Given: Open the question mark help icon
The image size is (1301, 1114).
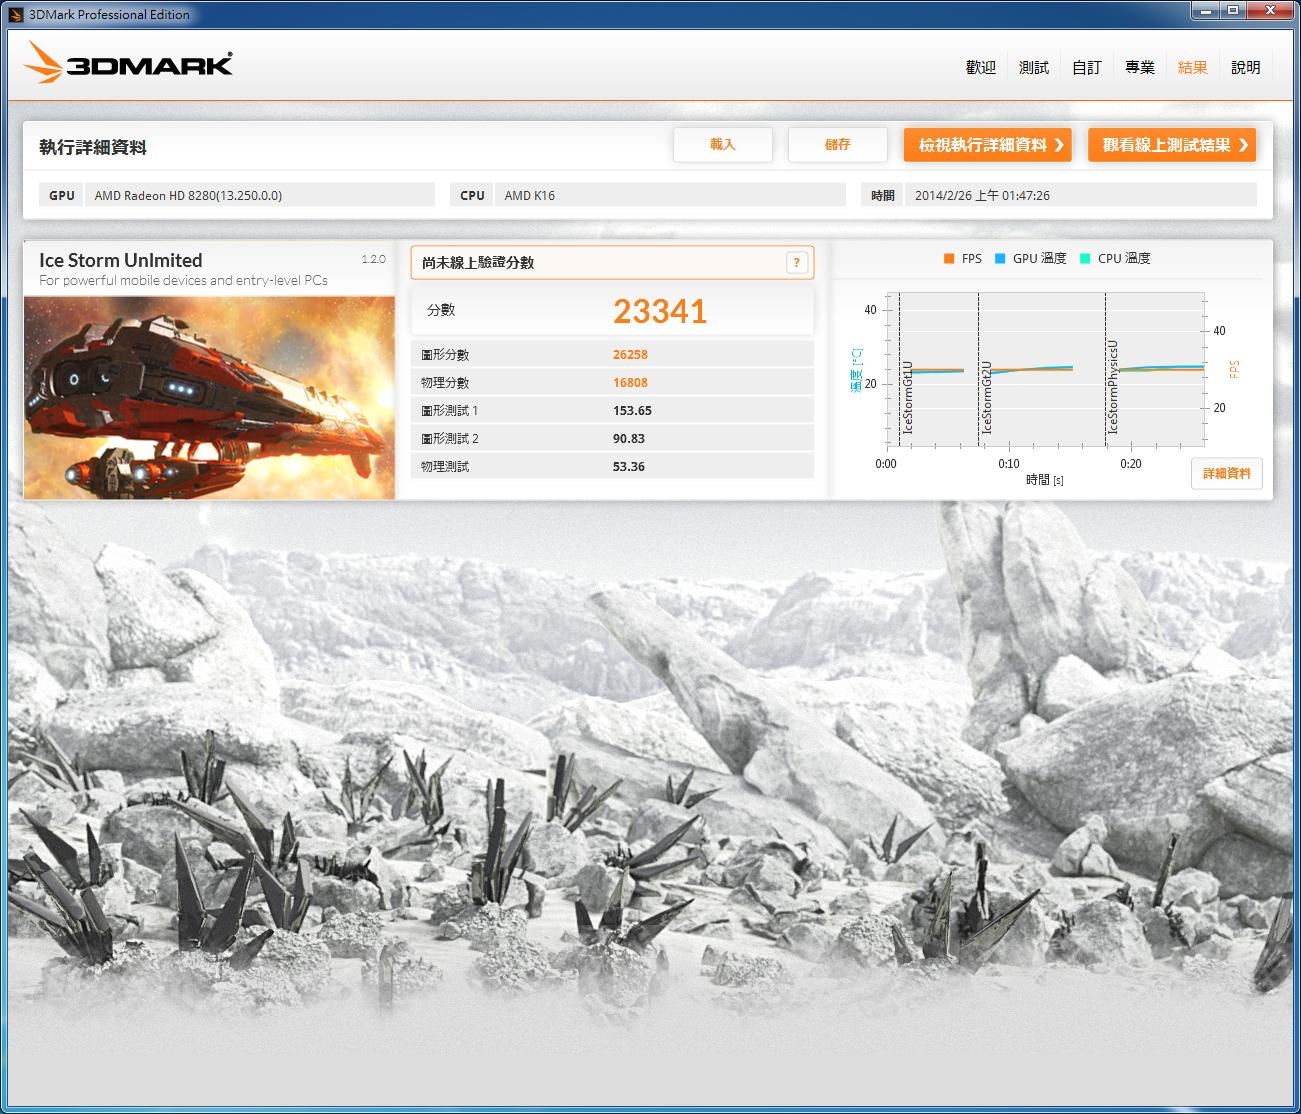Looking at the screenshot, I should [796, 263].
